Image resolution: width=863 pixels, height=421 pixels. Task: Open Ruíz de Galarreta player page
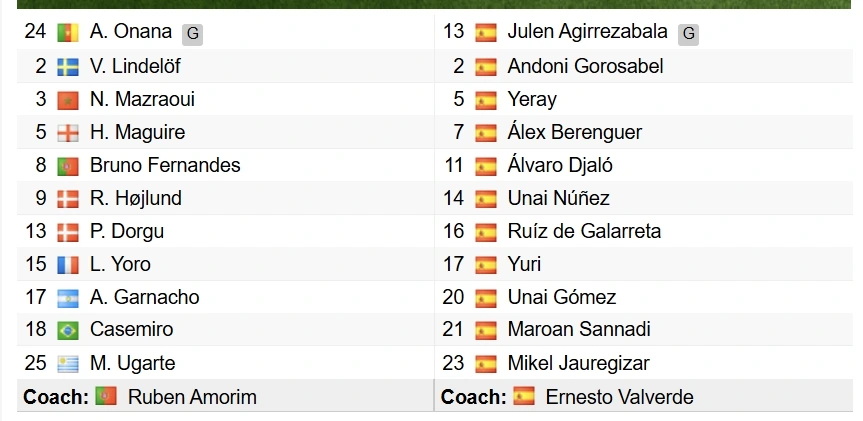click(x=584, y=231)
